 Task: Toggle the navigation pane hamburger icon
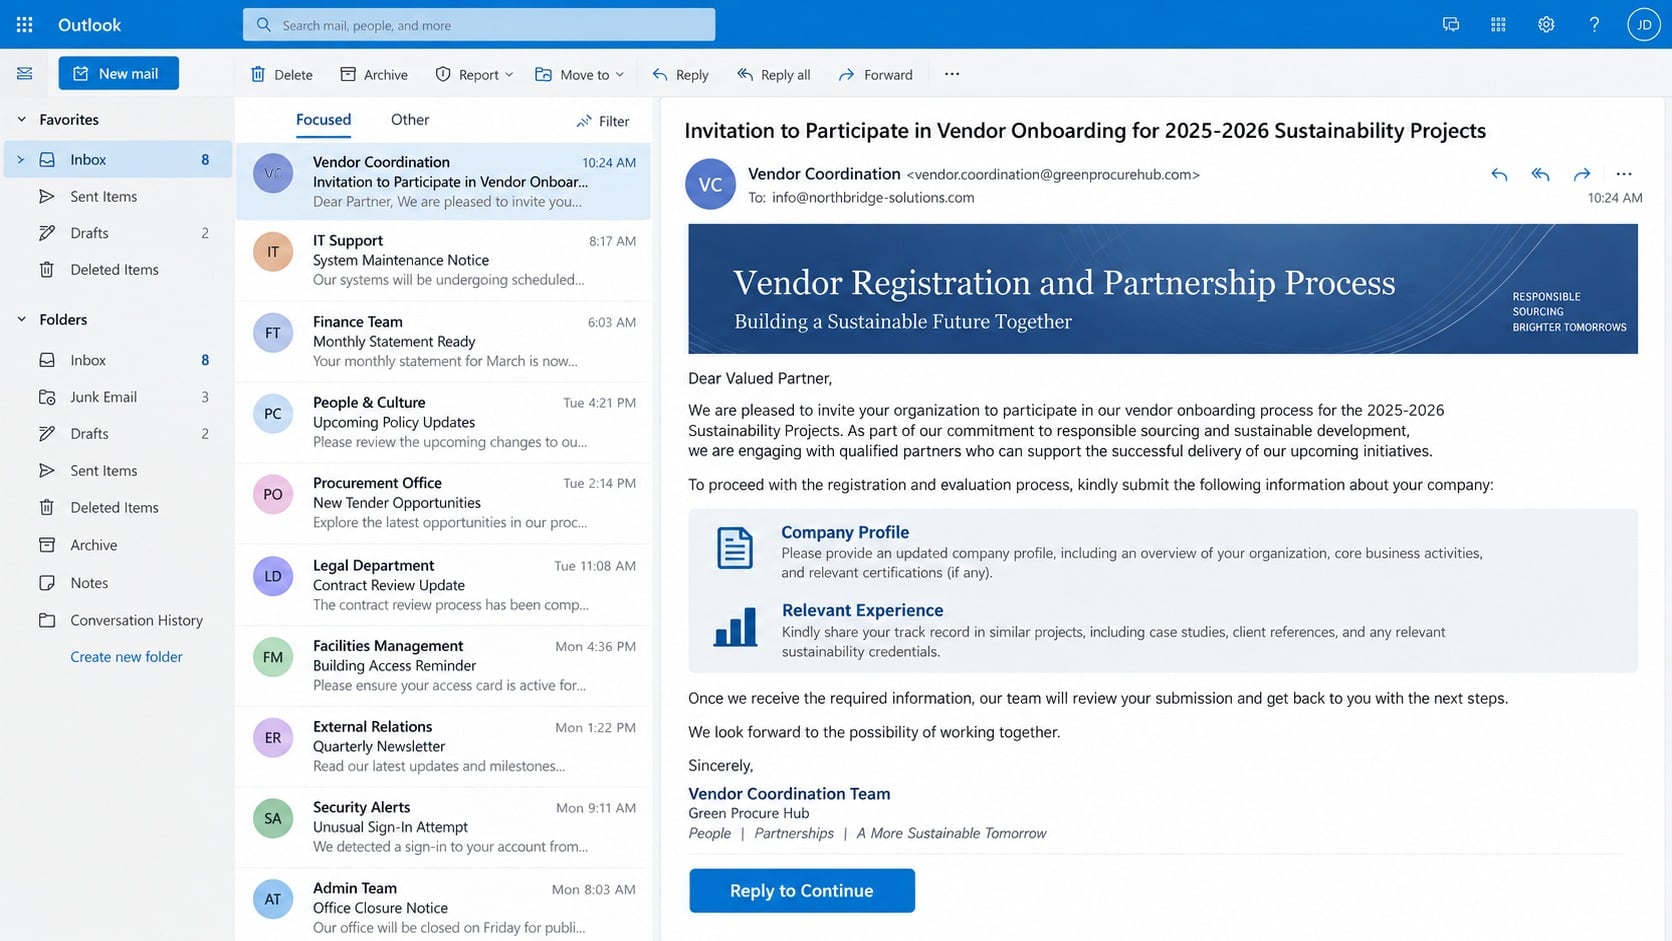click(x=24, y=73)
